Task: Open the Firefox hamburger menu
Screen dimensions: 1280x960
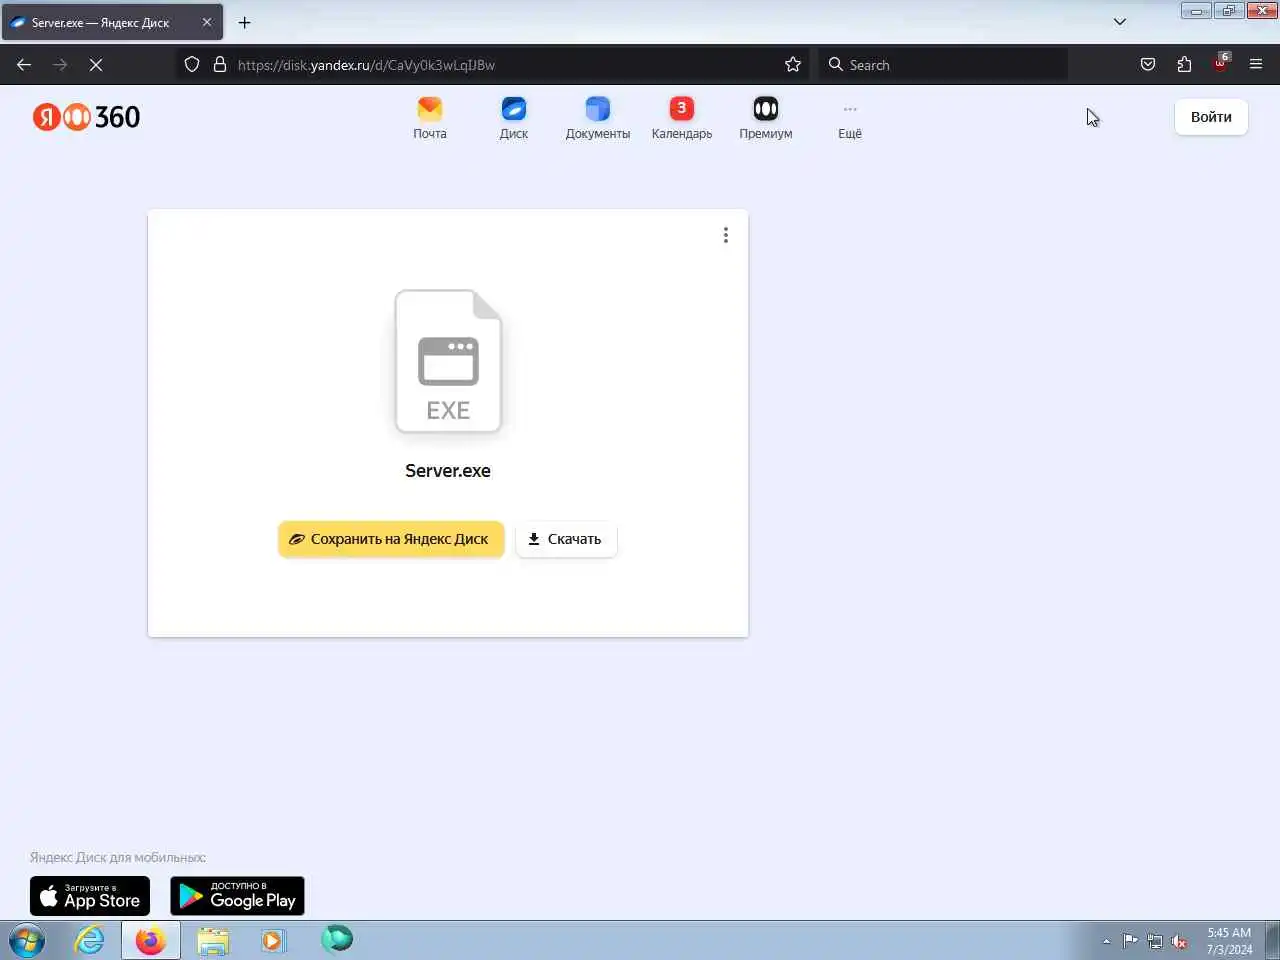Action: [1256, 65]
